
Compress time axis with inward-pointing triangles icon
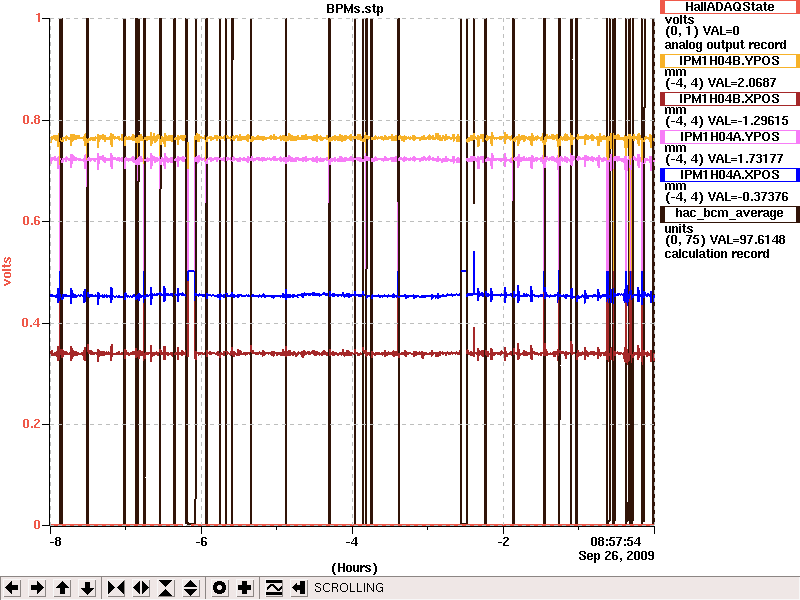116,588
